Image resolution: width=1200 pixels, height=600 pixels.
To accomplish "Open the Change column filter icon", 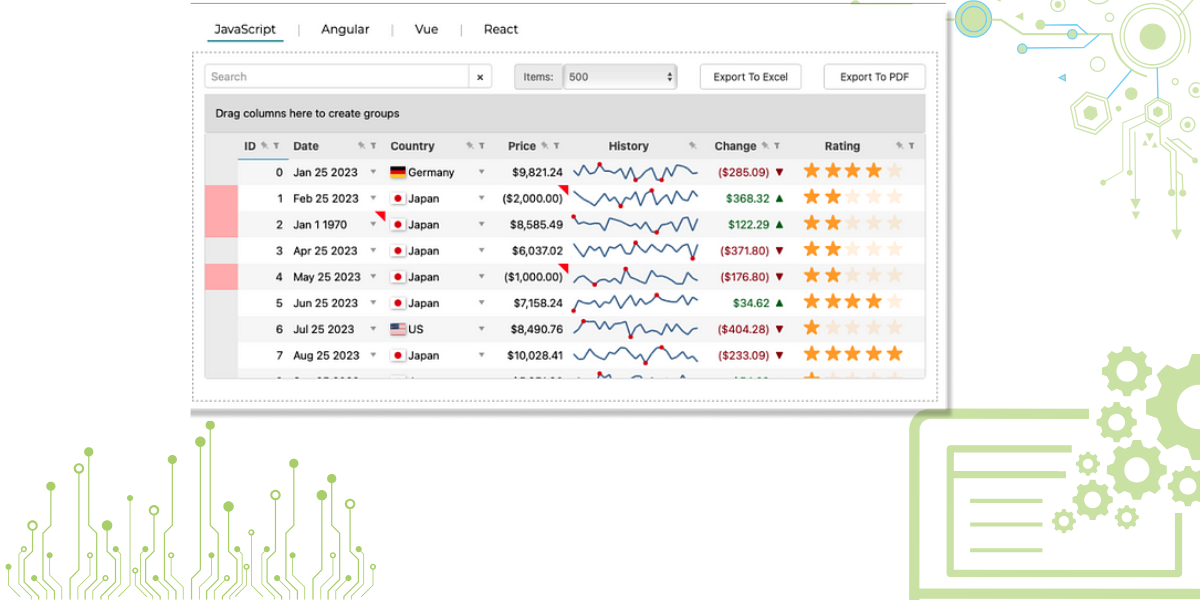I will (x=777, y=146).
